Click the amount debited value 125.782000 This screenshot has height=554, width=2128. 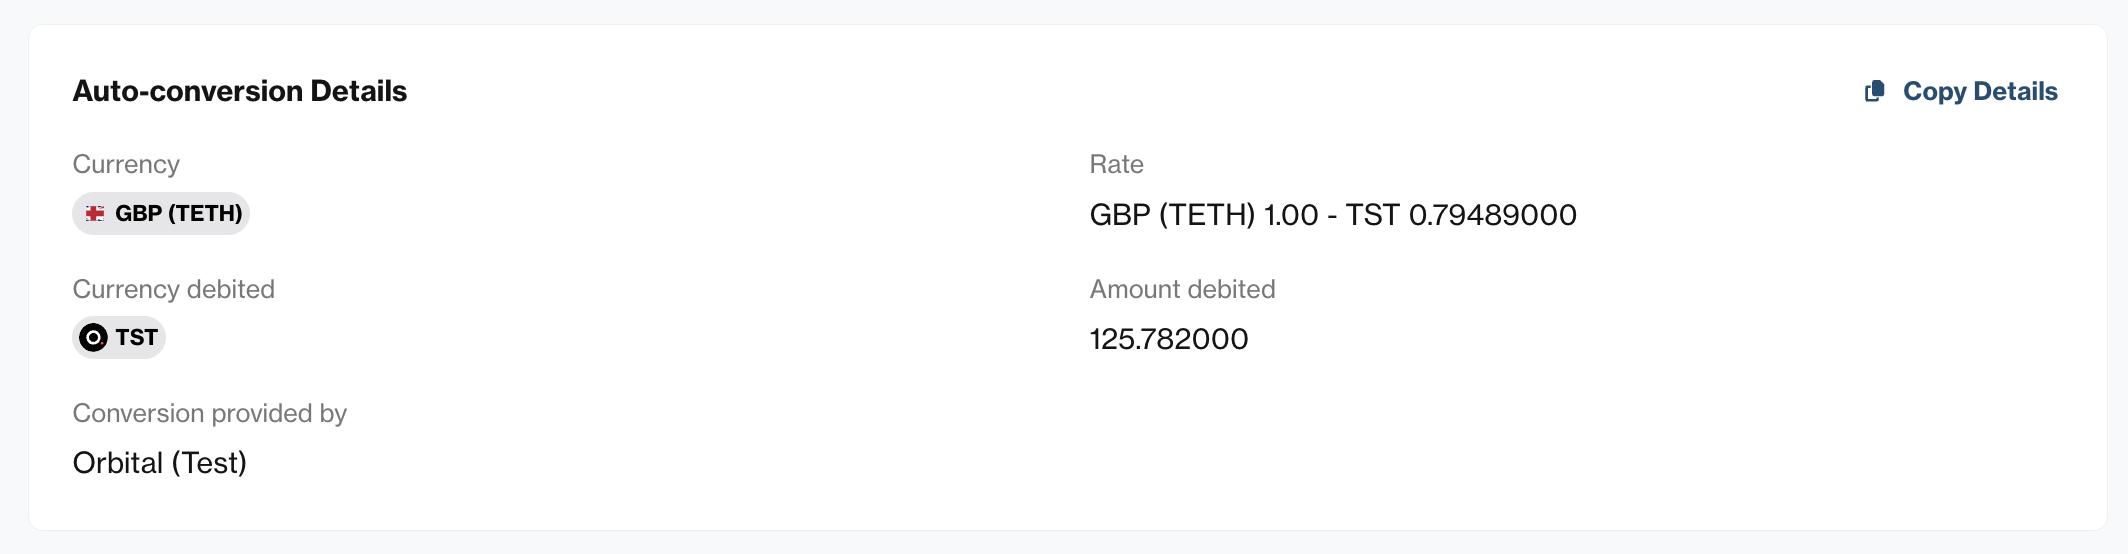pyautogui.click(x=1169, y=339)
